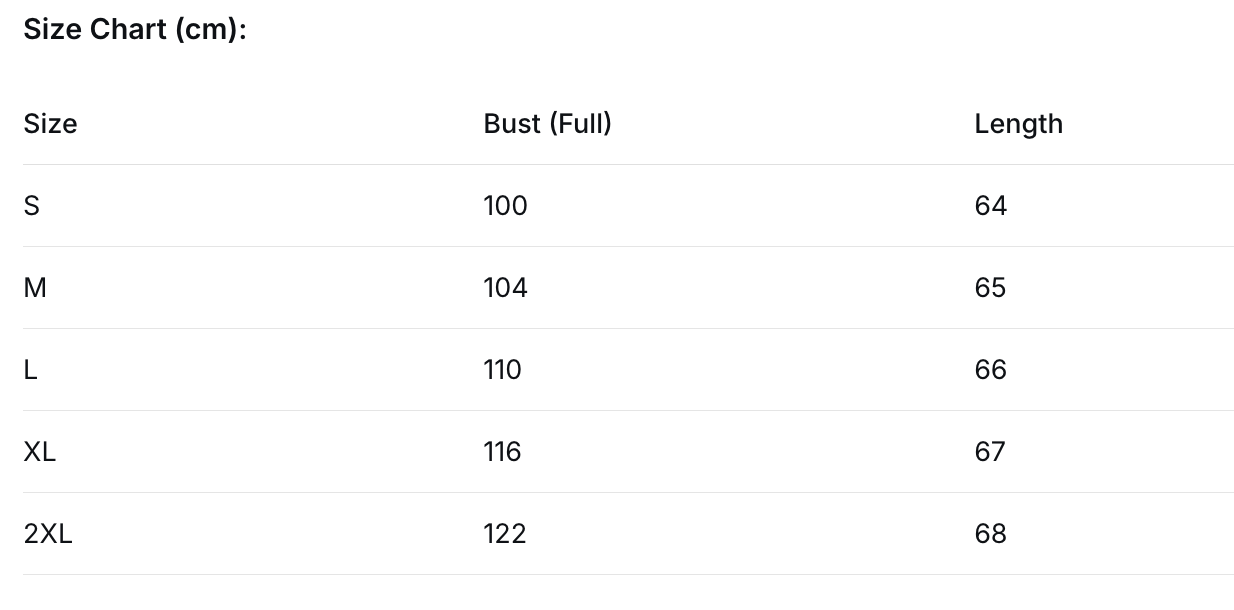Click the S size row label
Image resolution: width=1234 pixels, height=610 pixels.
(x=31, y=206)
